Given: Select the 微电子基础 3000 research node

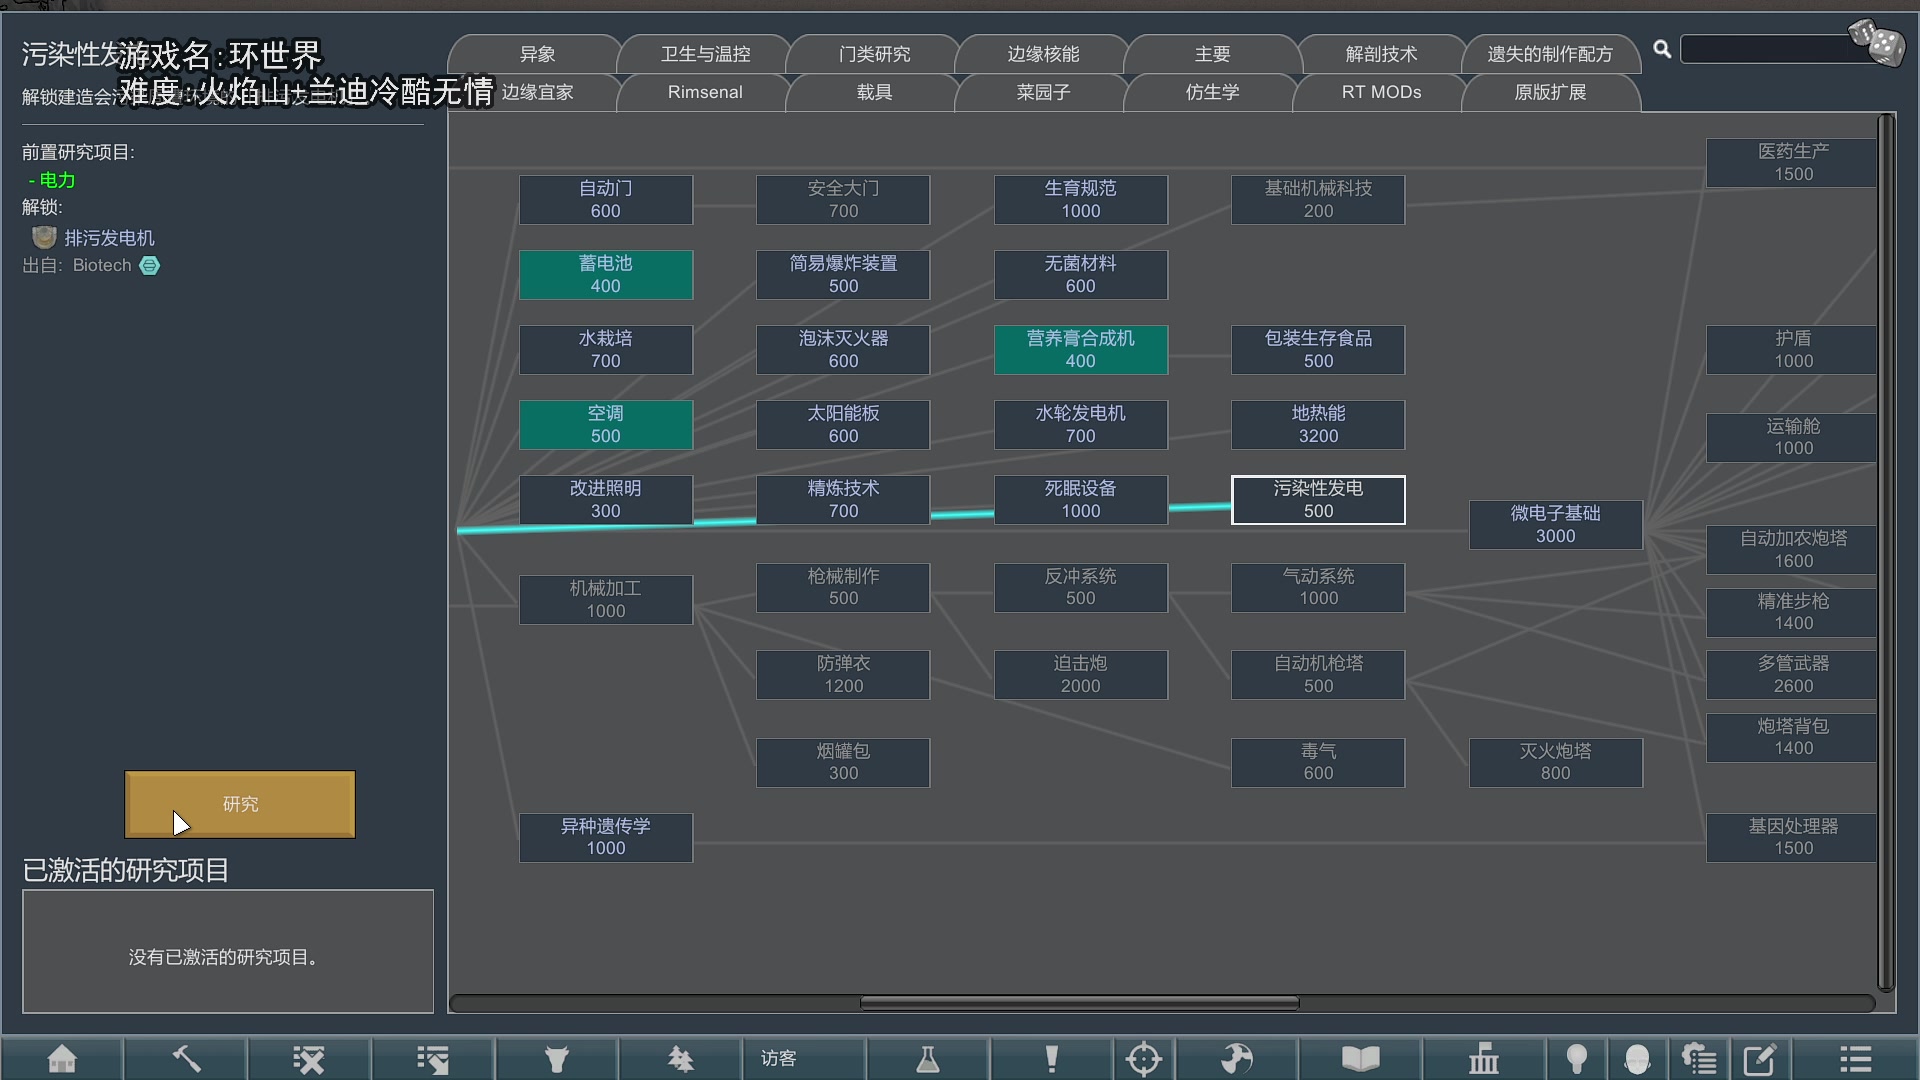Looking at the screenshot, I should (x=1555, y=525).
